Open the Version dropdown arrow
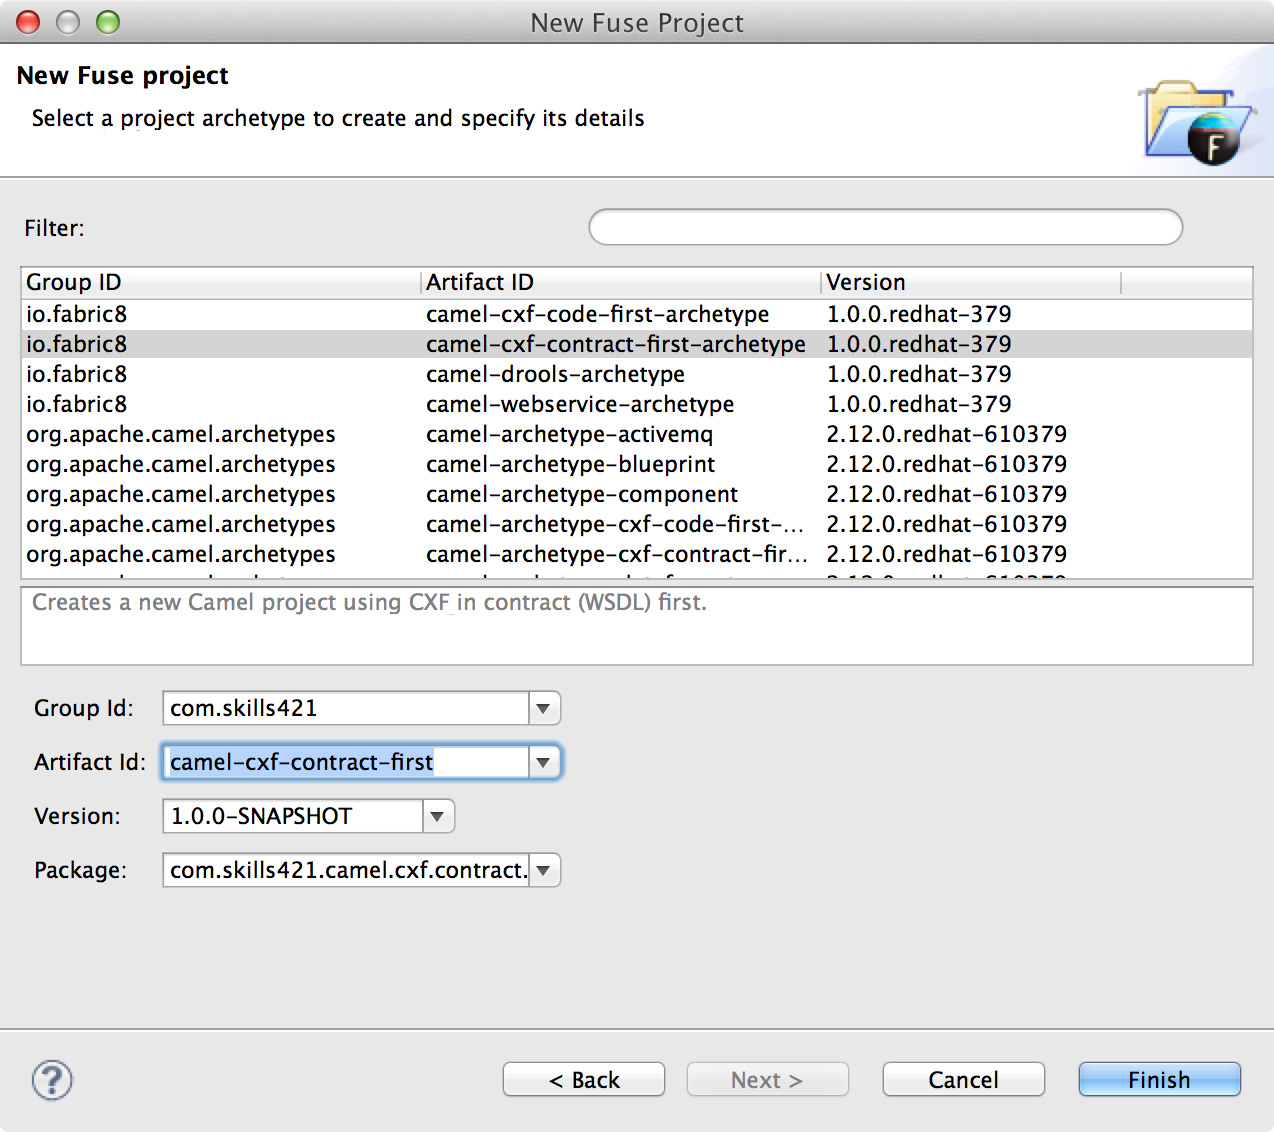Image resolution: width=1274 pixels, height=1132 pixels. [x=437, y=817]
